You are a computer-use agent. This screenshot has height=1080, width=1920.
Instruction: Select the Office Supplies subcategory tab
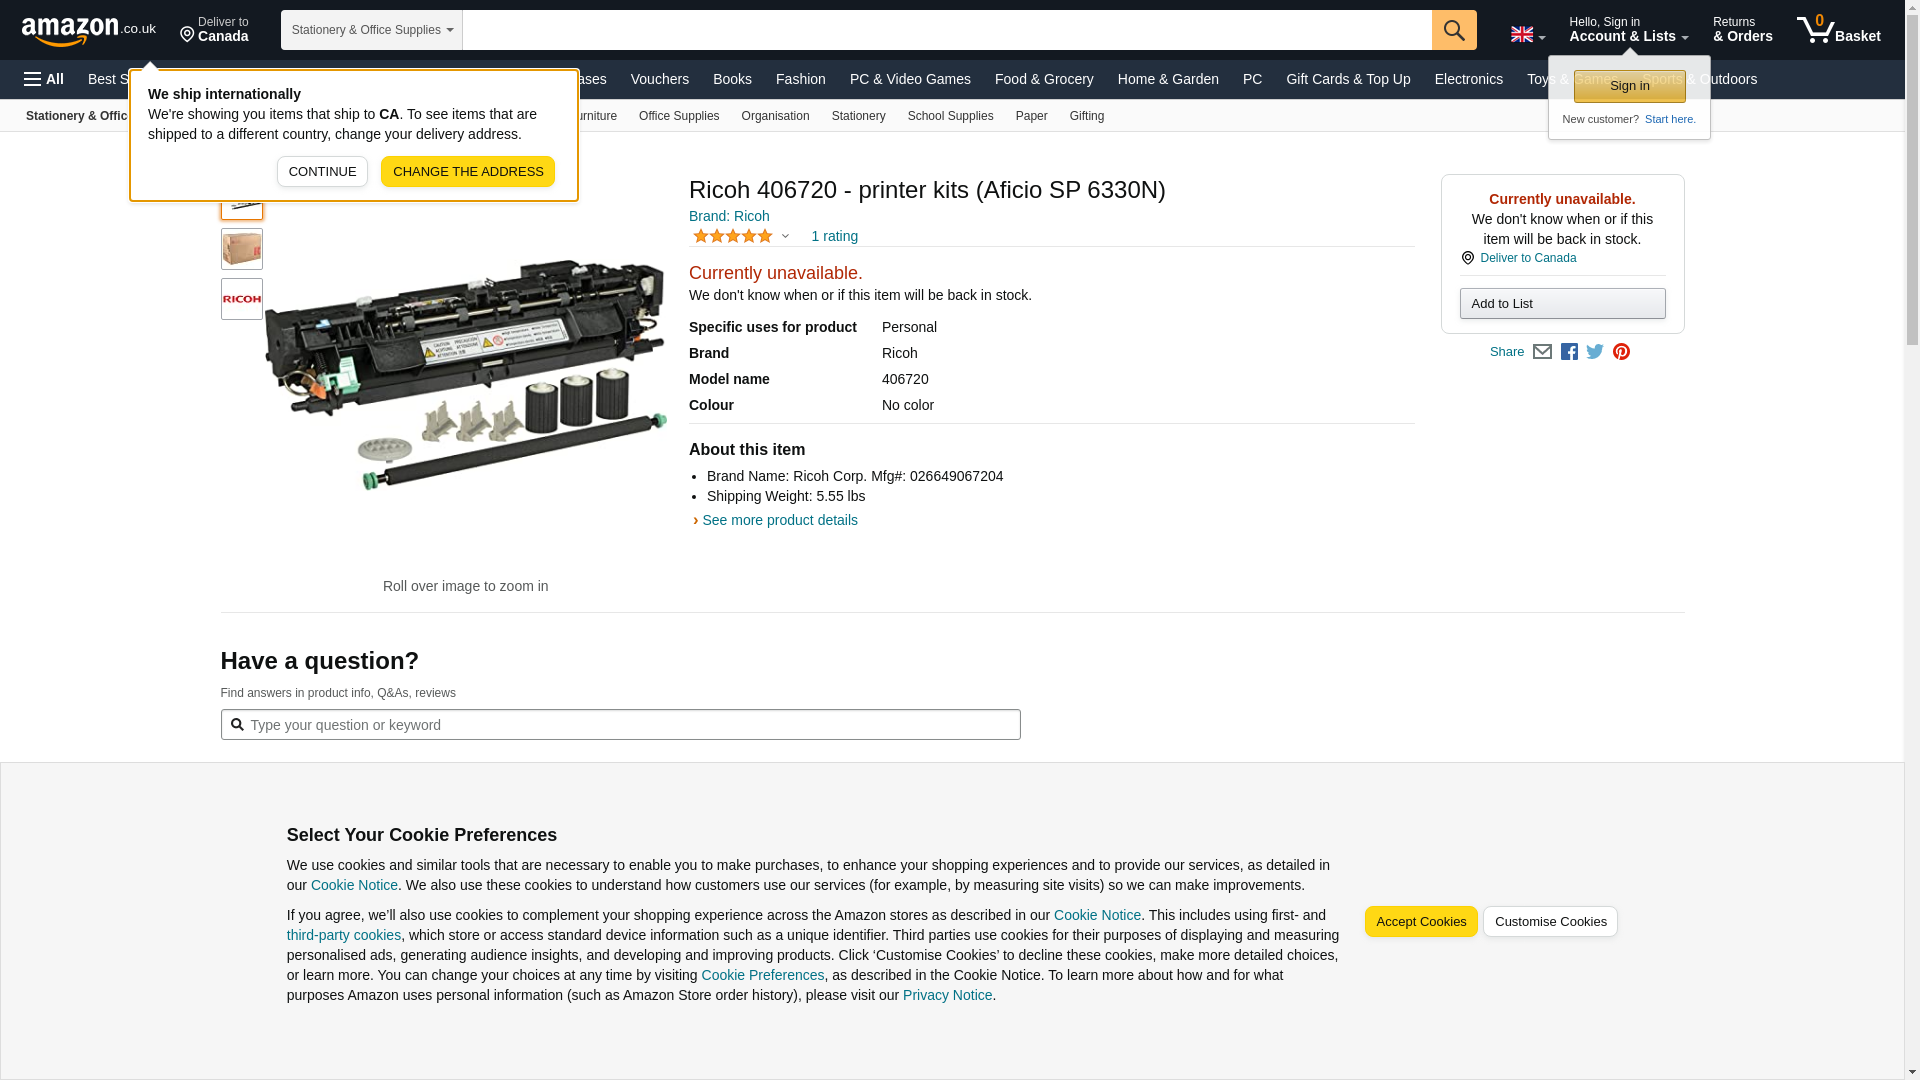[x=678, y=116]
